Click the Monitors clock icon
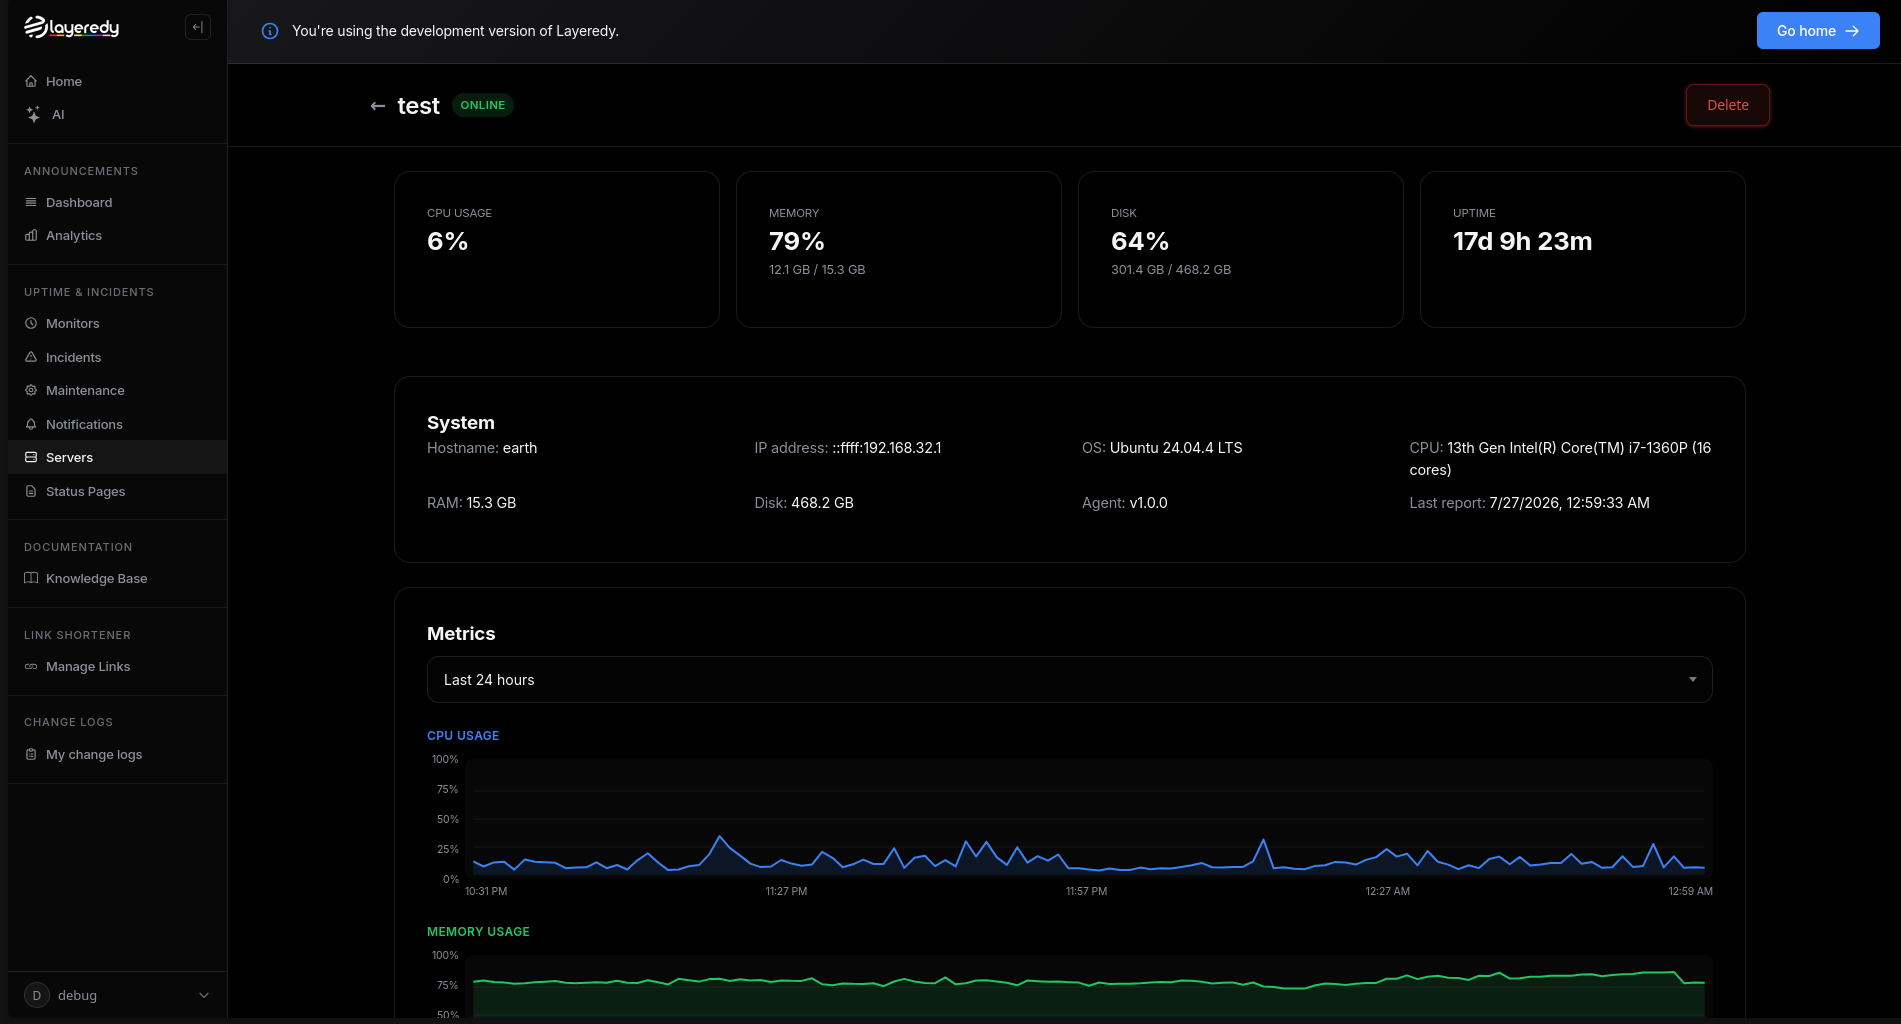 (31, 324)
